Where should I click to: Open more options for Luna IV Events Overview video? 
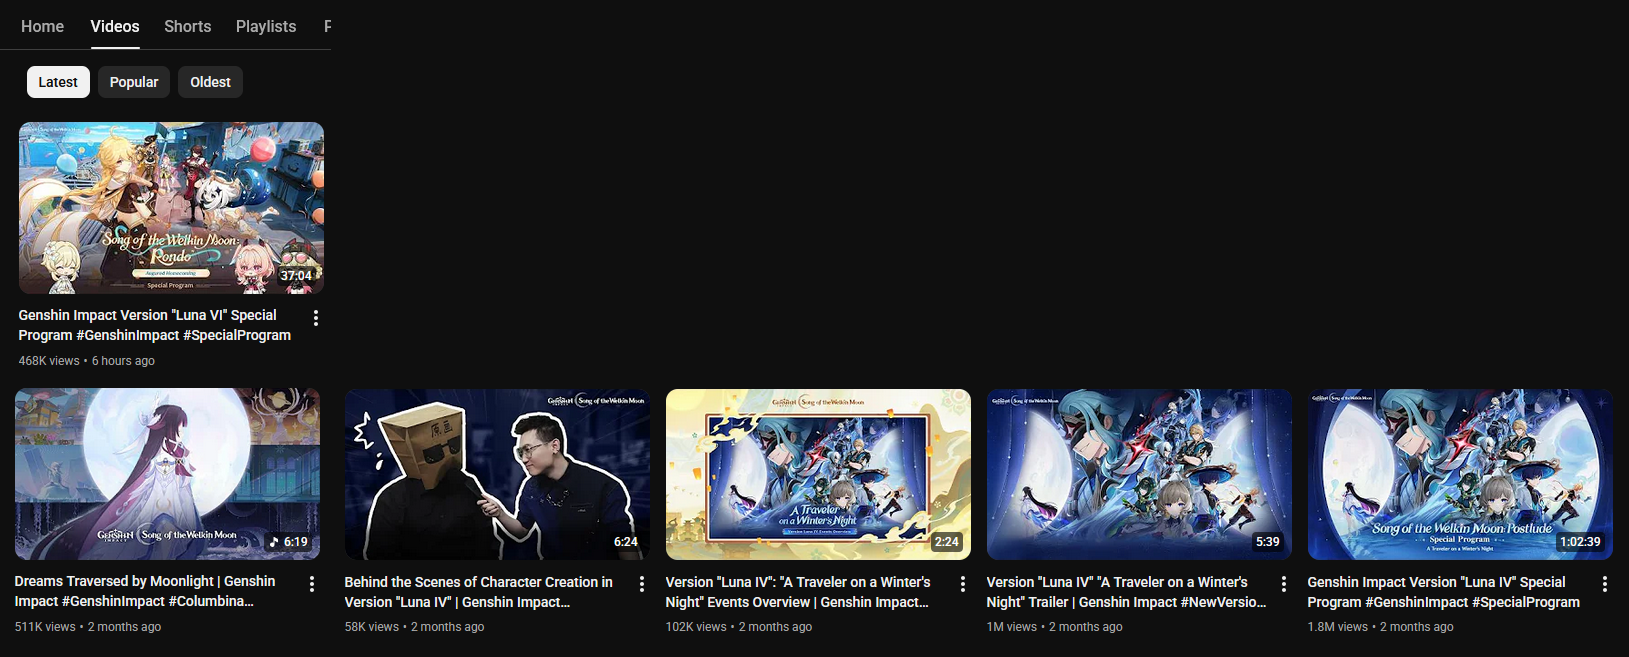pyautogui.click(x=963, y=584)
